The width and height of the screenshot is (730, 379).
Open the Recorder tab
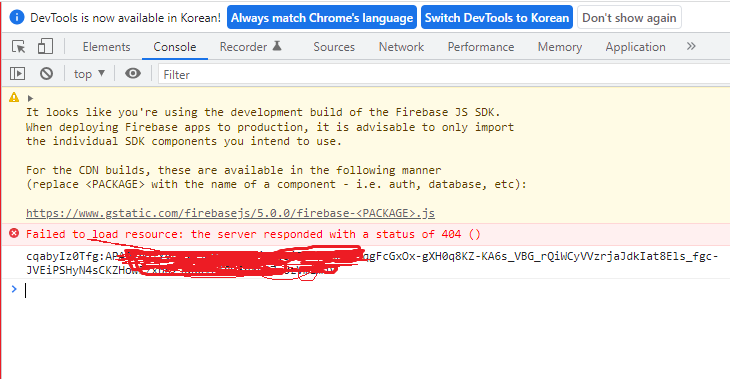coord(250,47)
